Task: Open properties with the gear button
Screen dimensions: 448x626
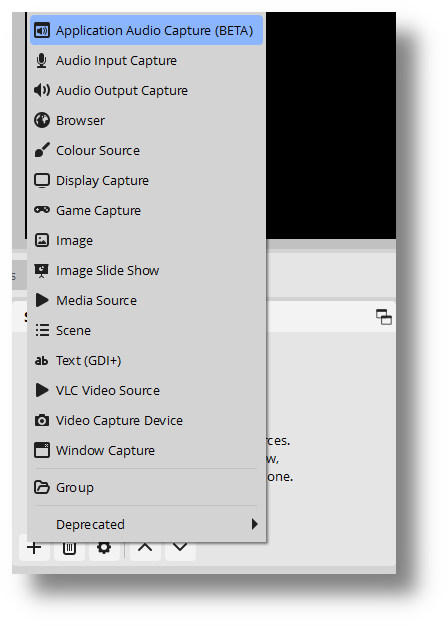Action: 104,547
